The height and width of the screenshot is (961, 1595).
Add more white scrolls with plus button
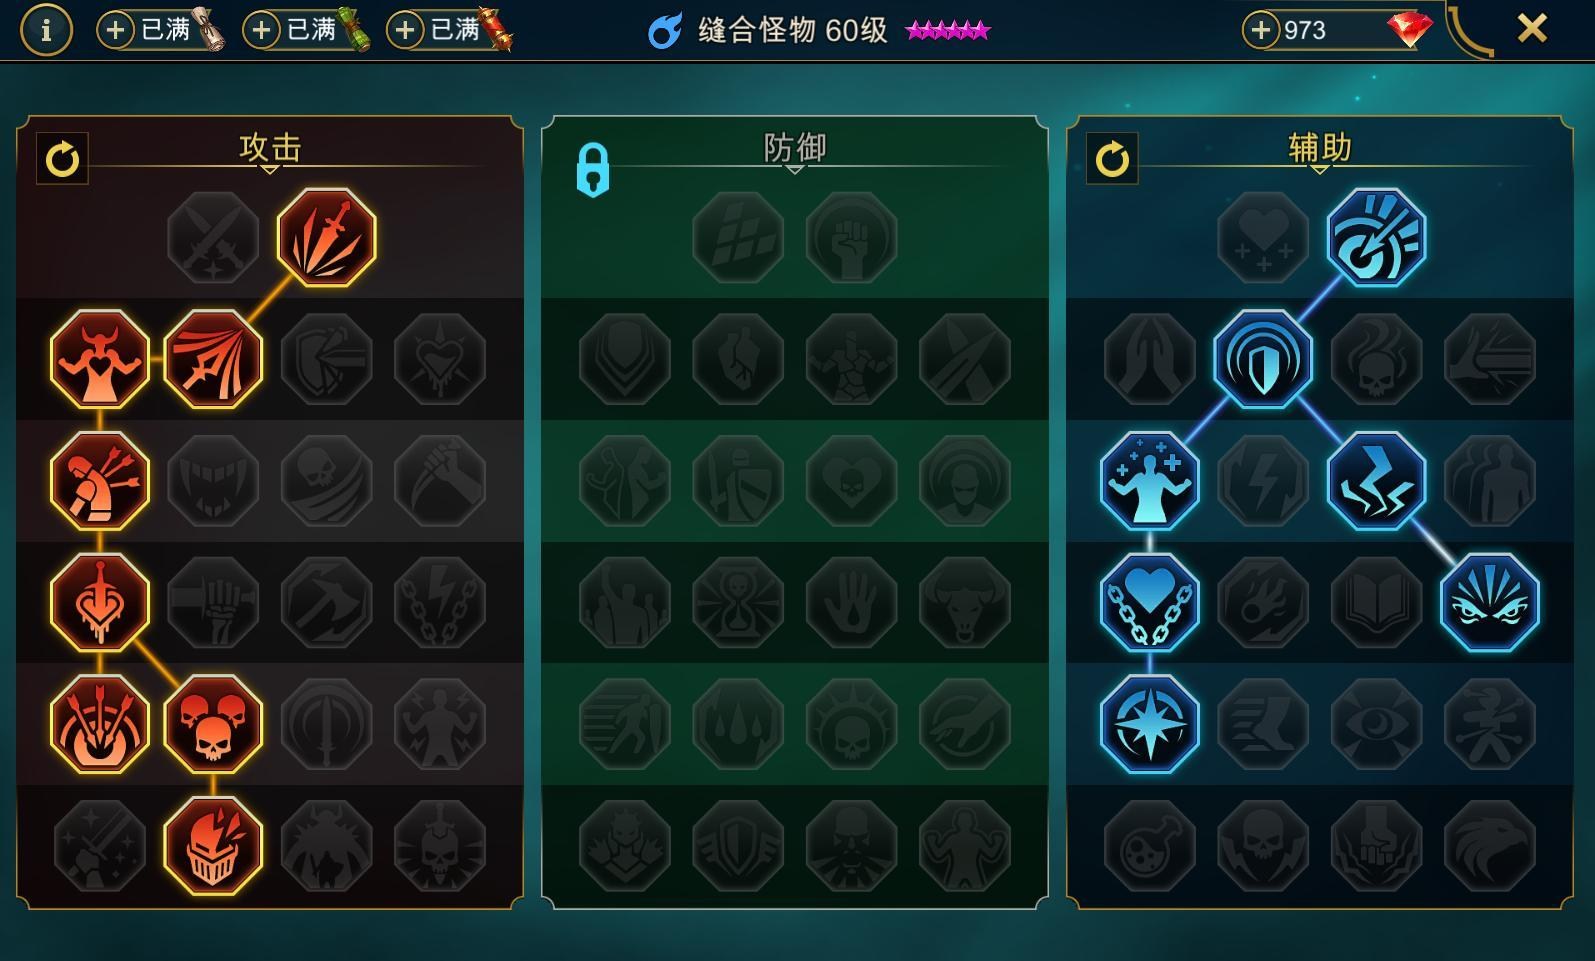click(x=115, y=30)
